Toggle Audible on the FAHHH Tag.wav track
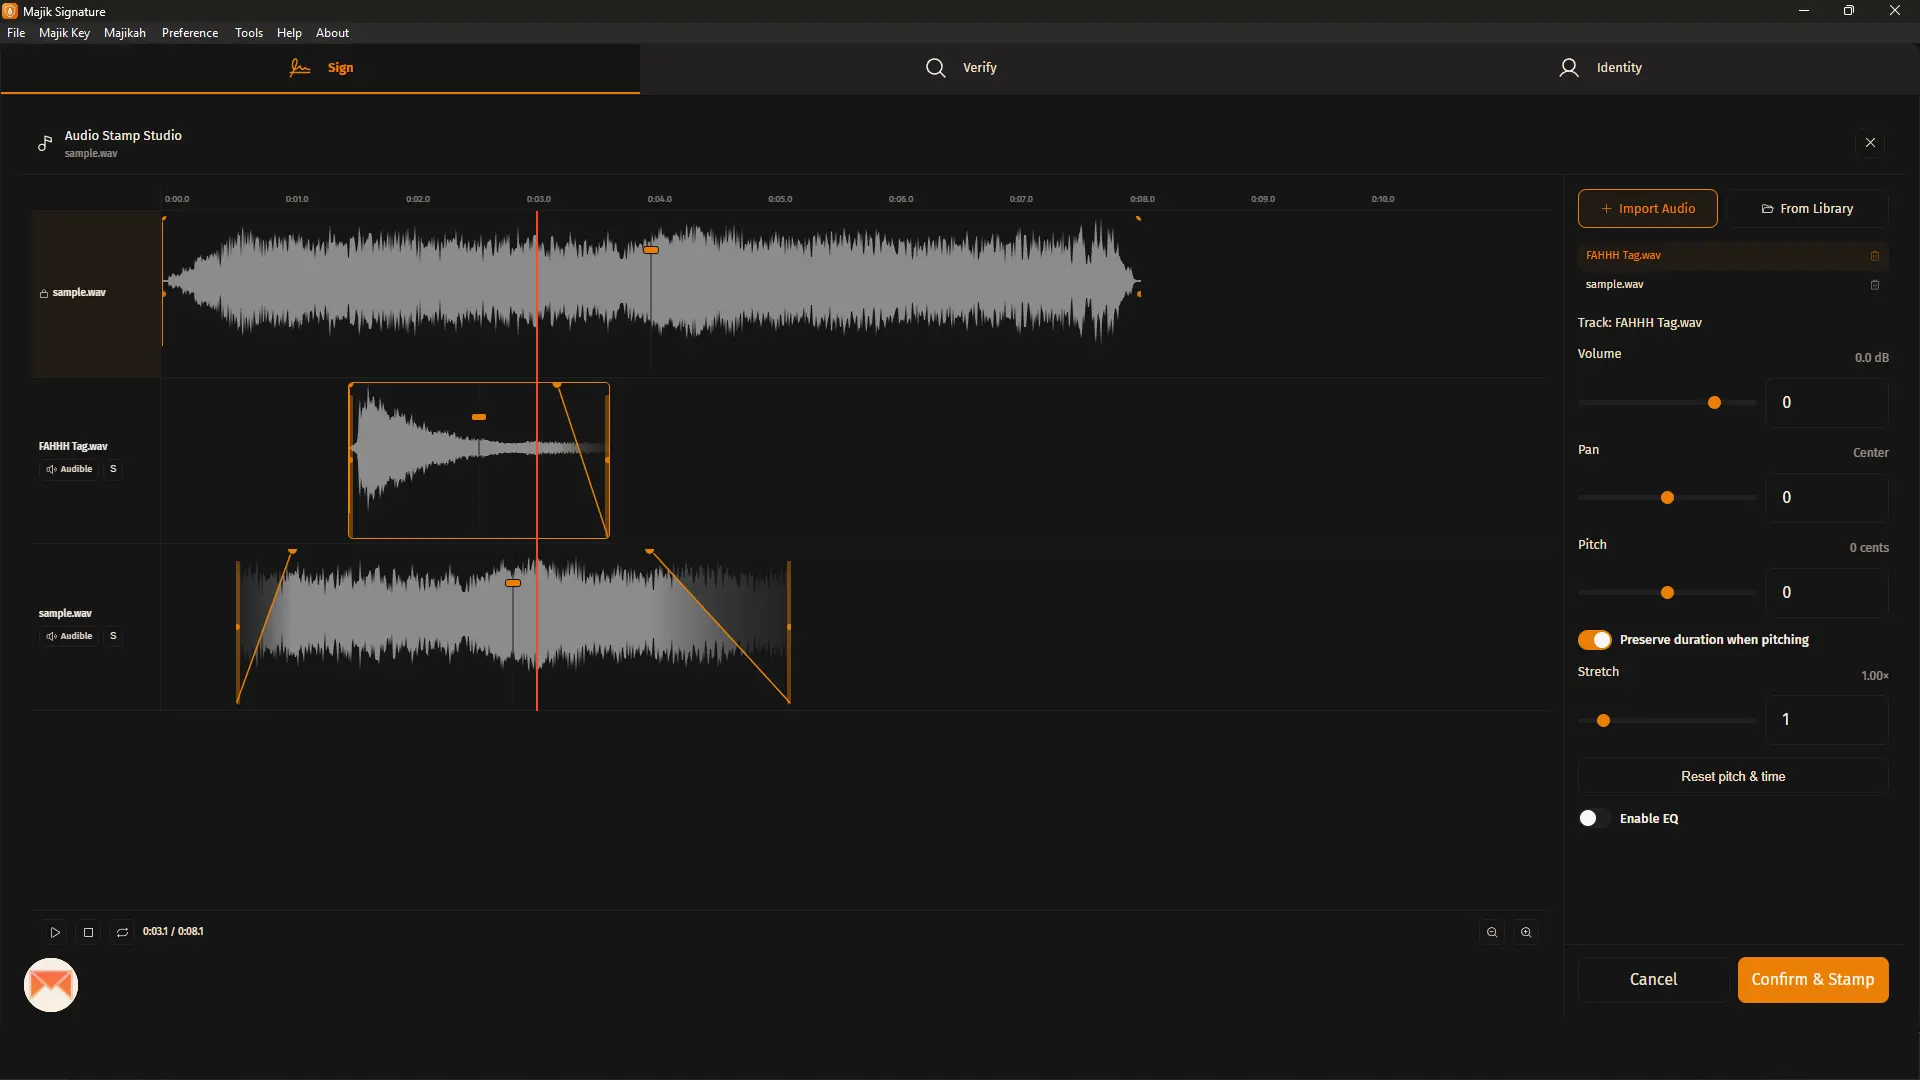 (69, 469)
